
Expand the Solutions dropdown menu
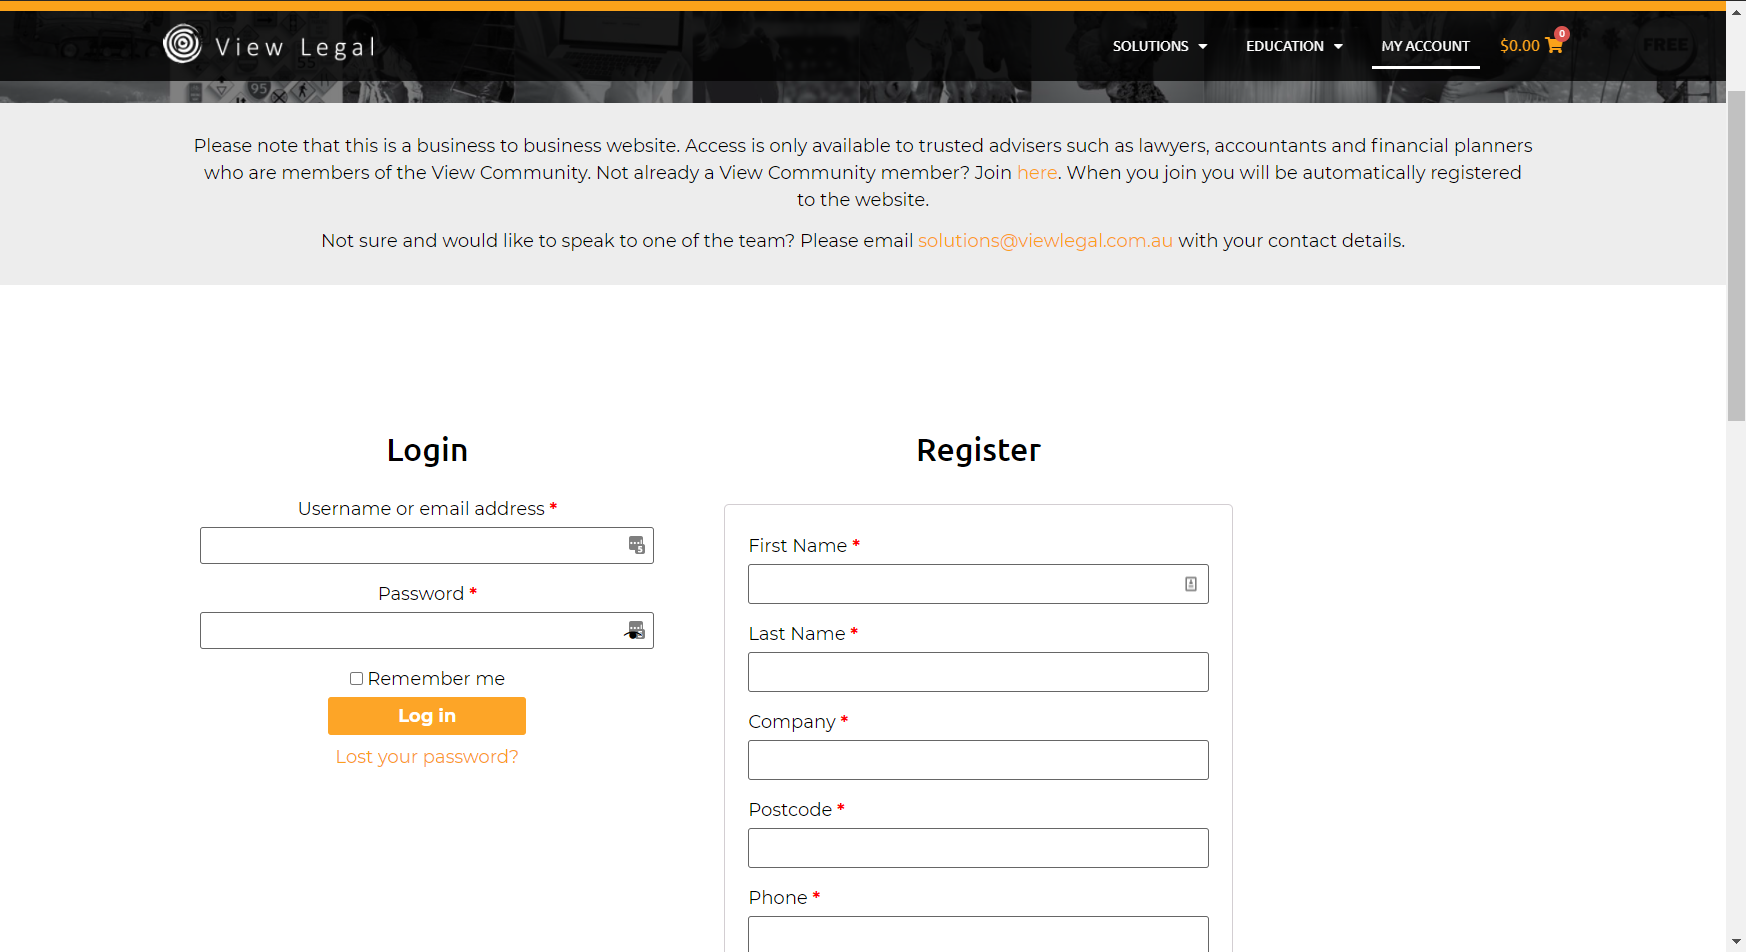coord(1160,46)
